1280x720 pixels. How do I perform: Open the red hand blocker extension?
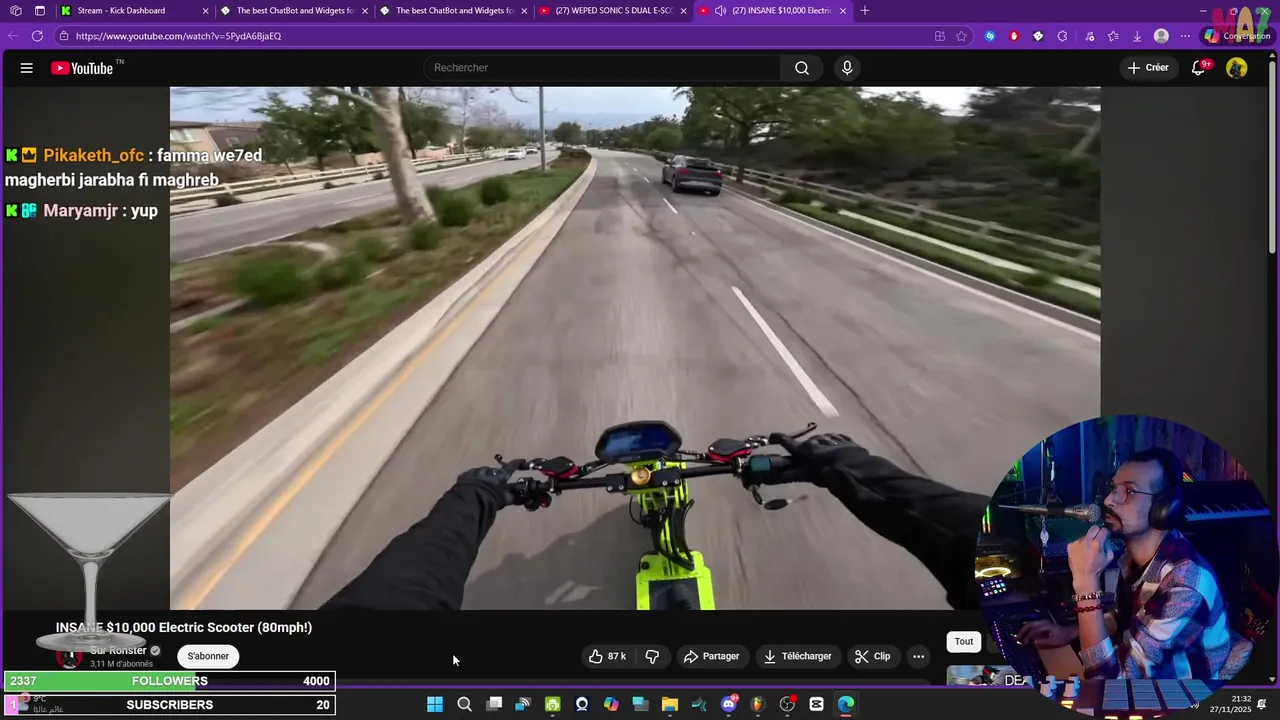1014,36
